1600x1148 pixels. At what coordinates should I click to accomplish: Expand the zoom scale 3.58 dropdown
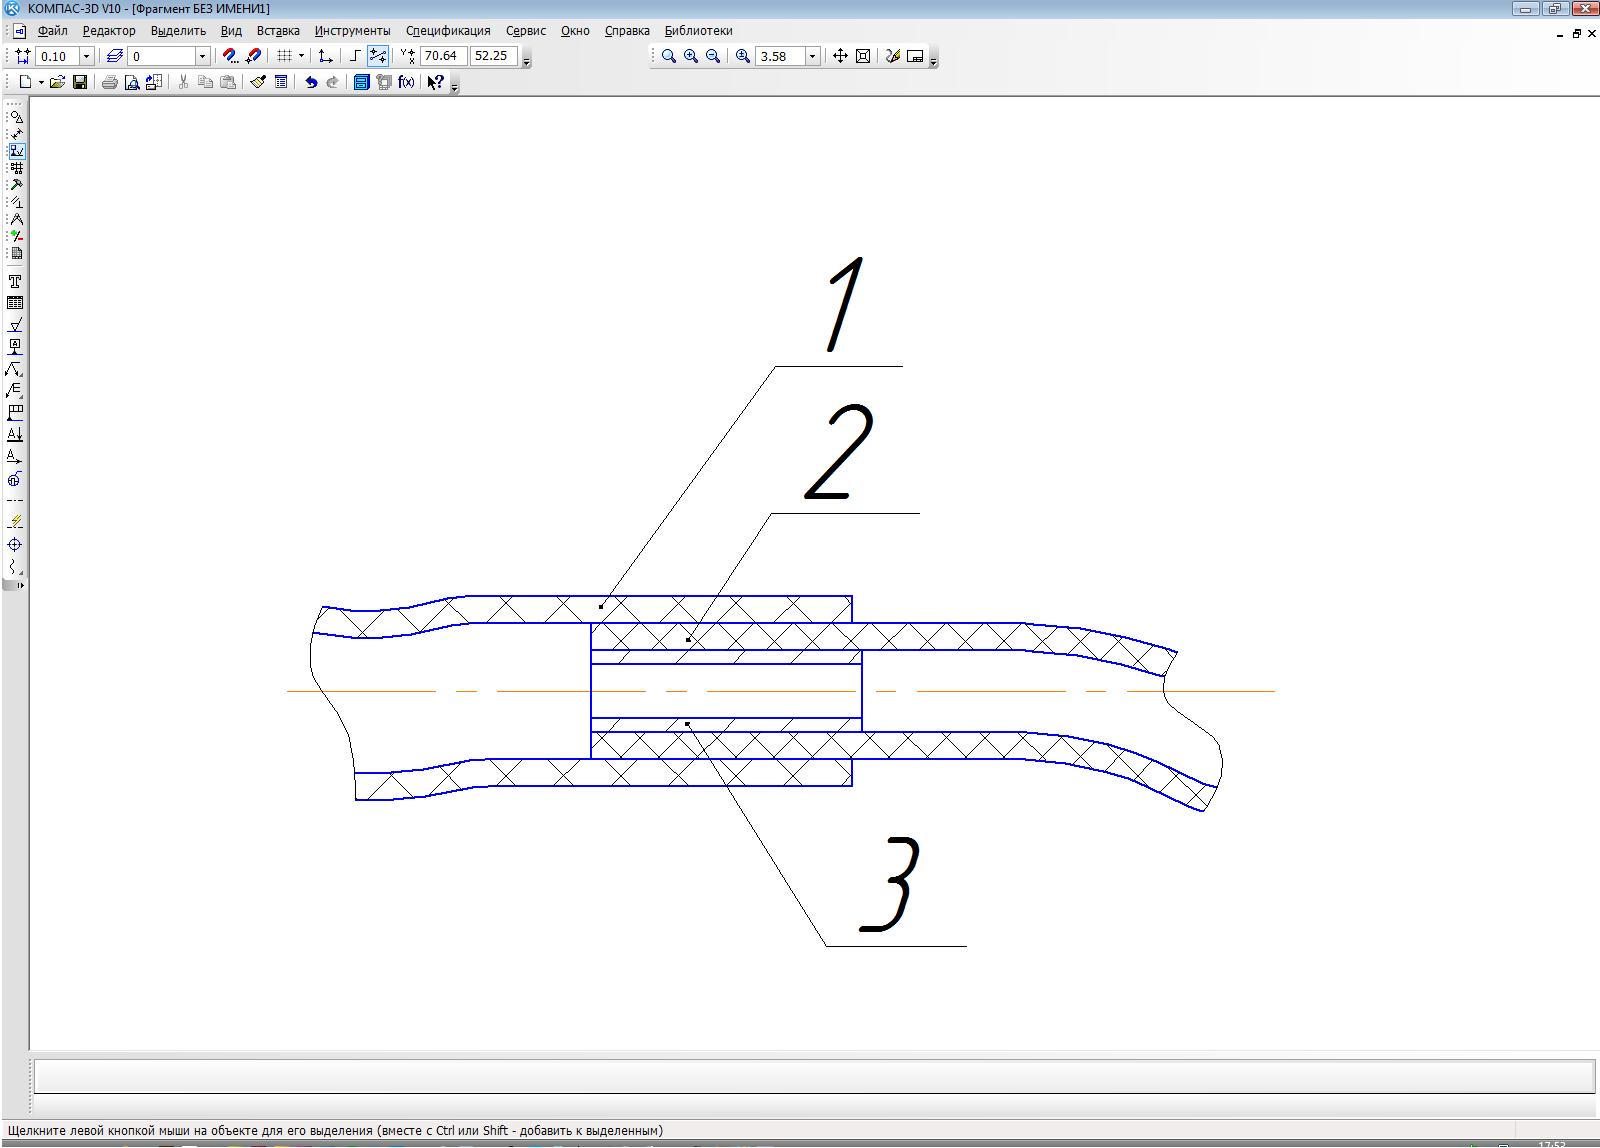tap(812, 56)
